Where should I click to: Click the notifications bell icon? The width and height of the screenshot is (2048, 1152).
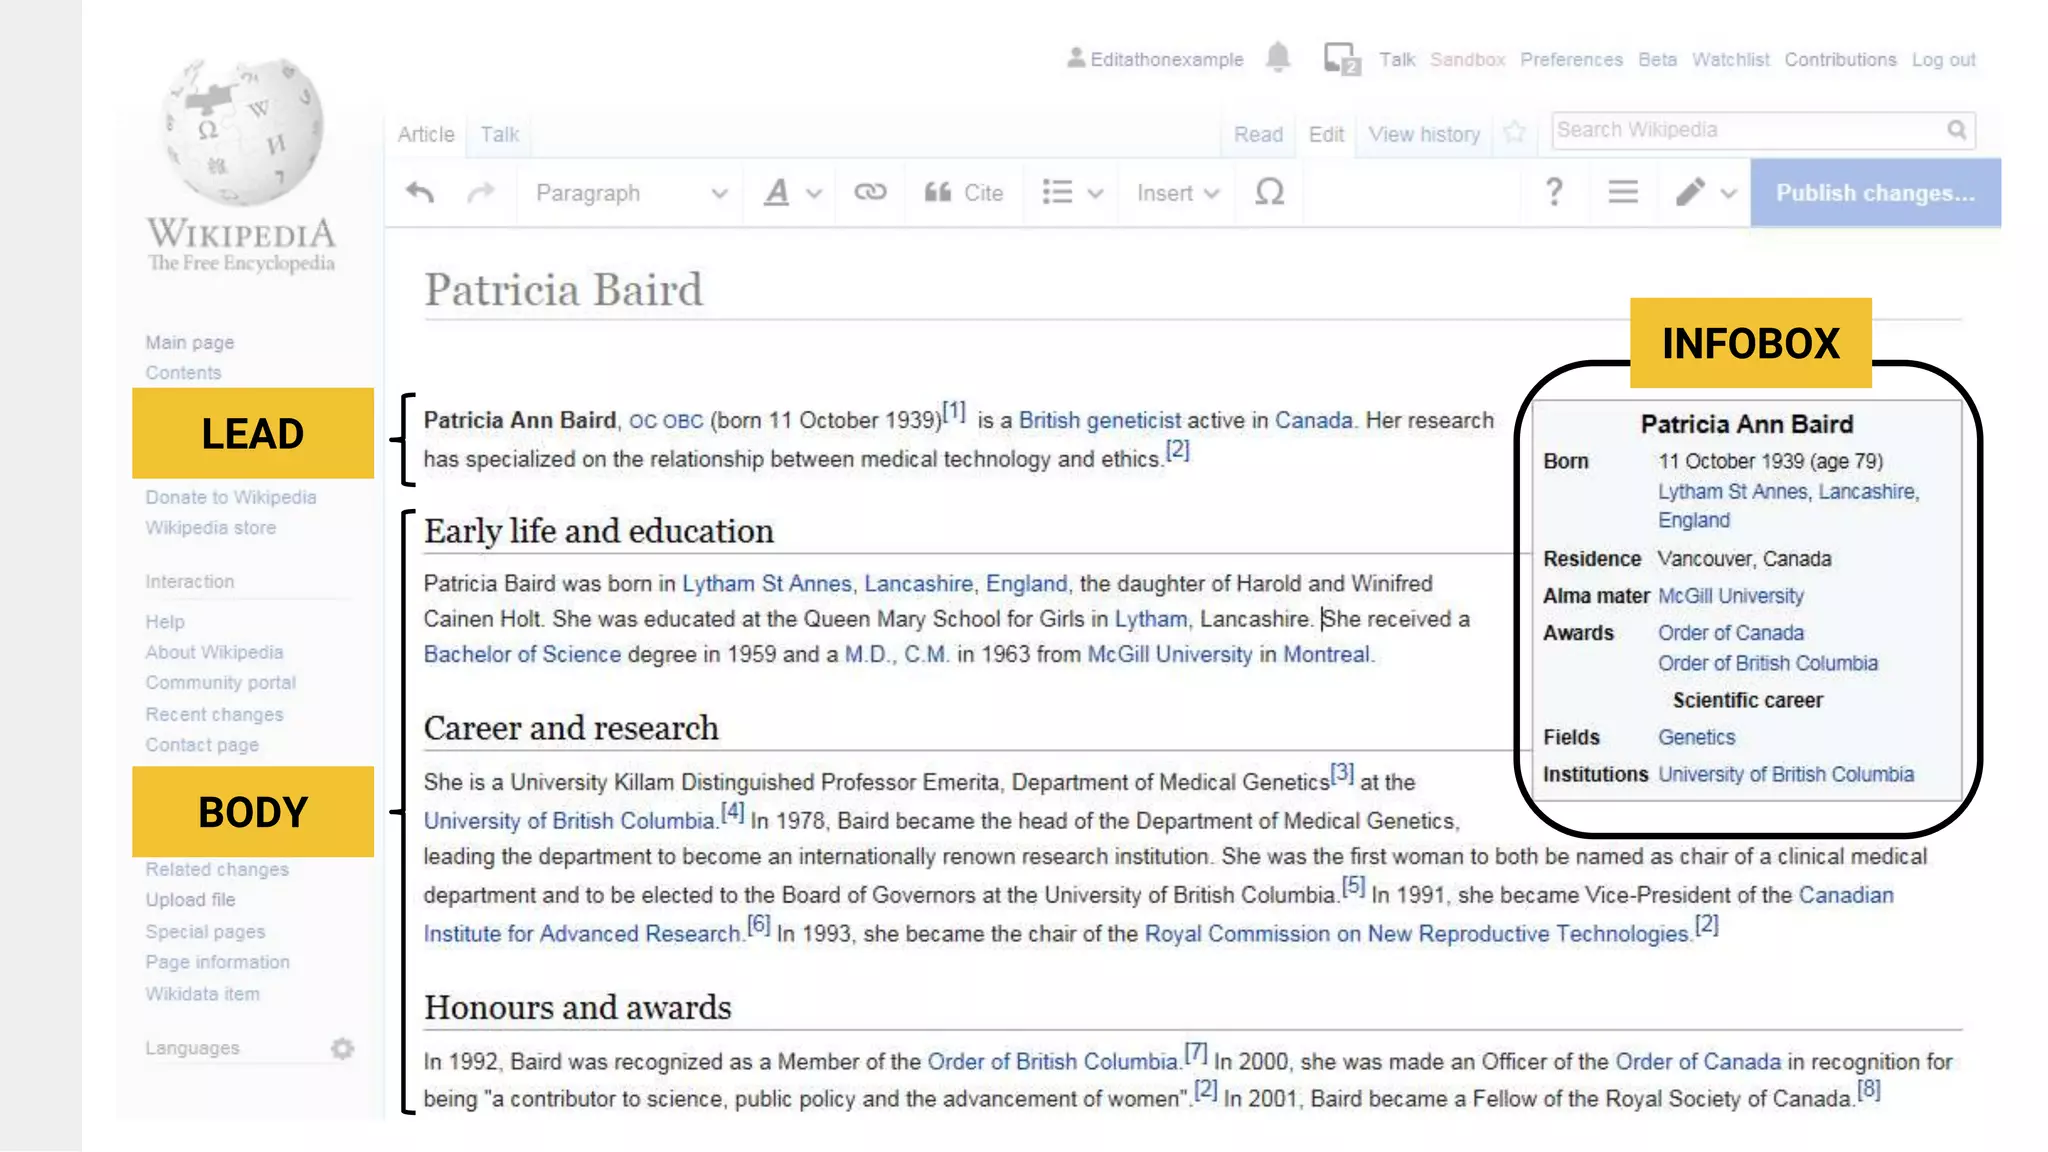(x=1278, y=58)
